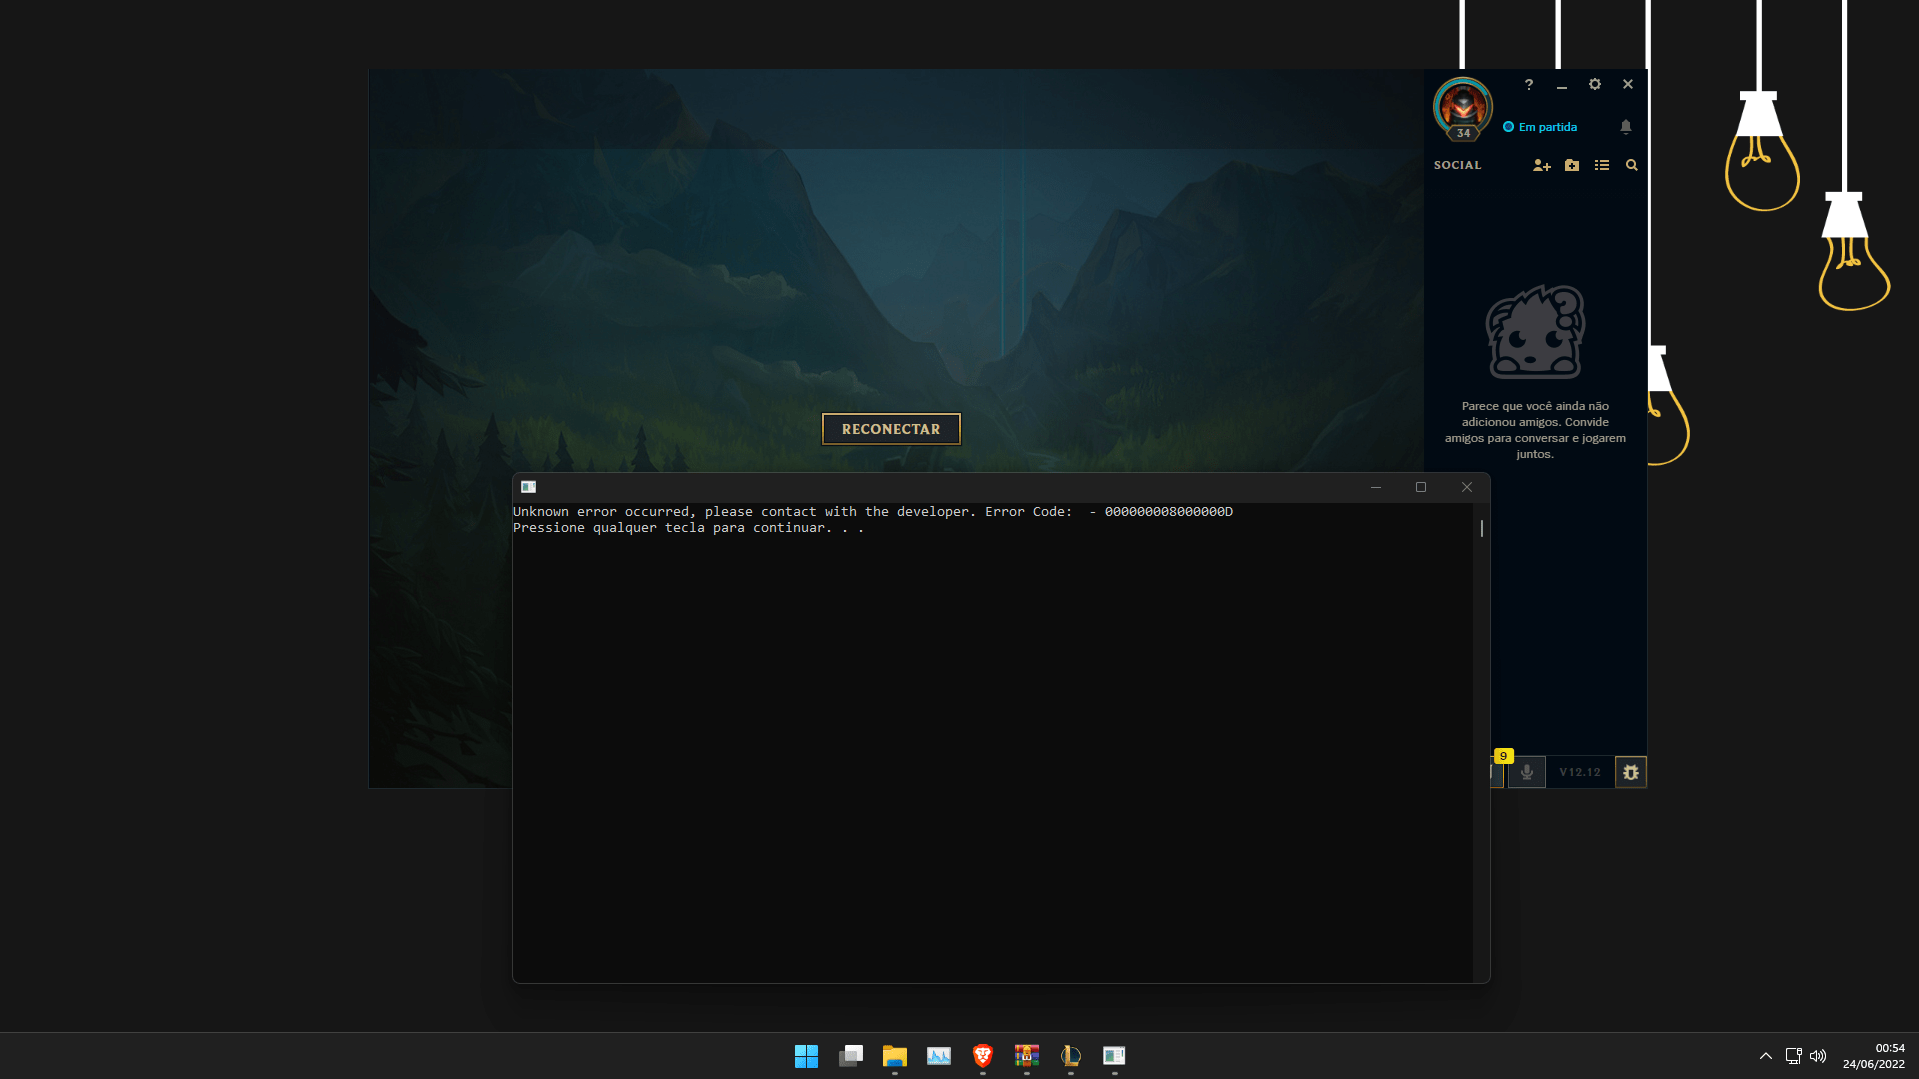Open the image viewer taskbar icon
Viewport: 1919px width, 1079px height.
click(x=939, y=1056)
